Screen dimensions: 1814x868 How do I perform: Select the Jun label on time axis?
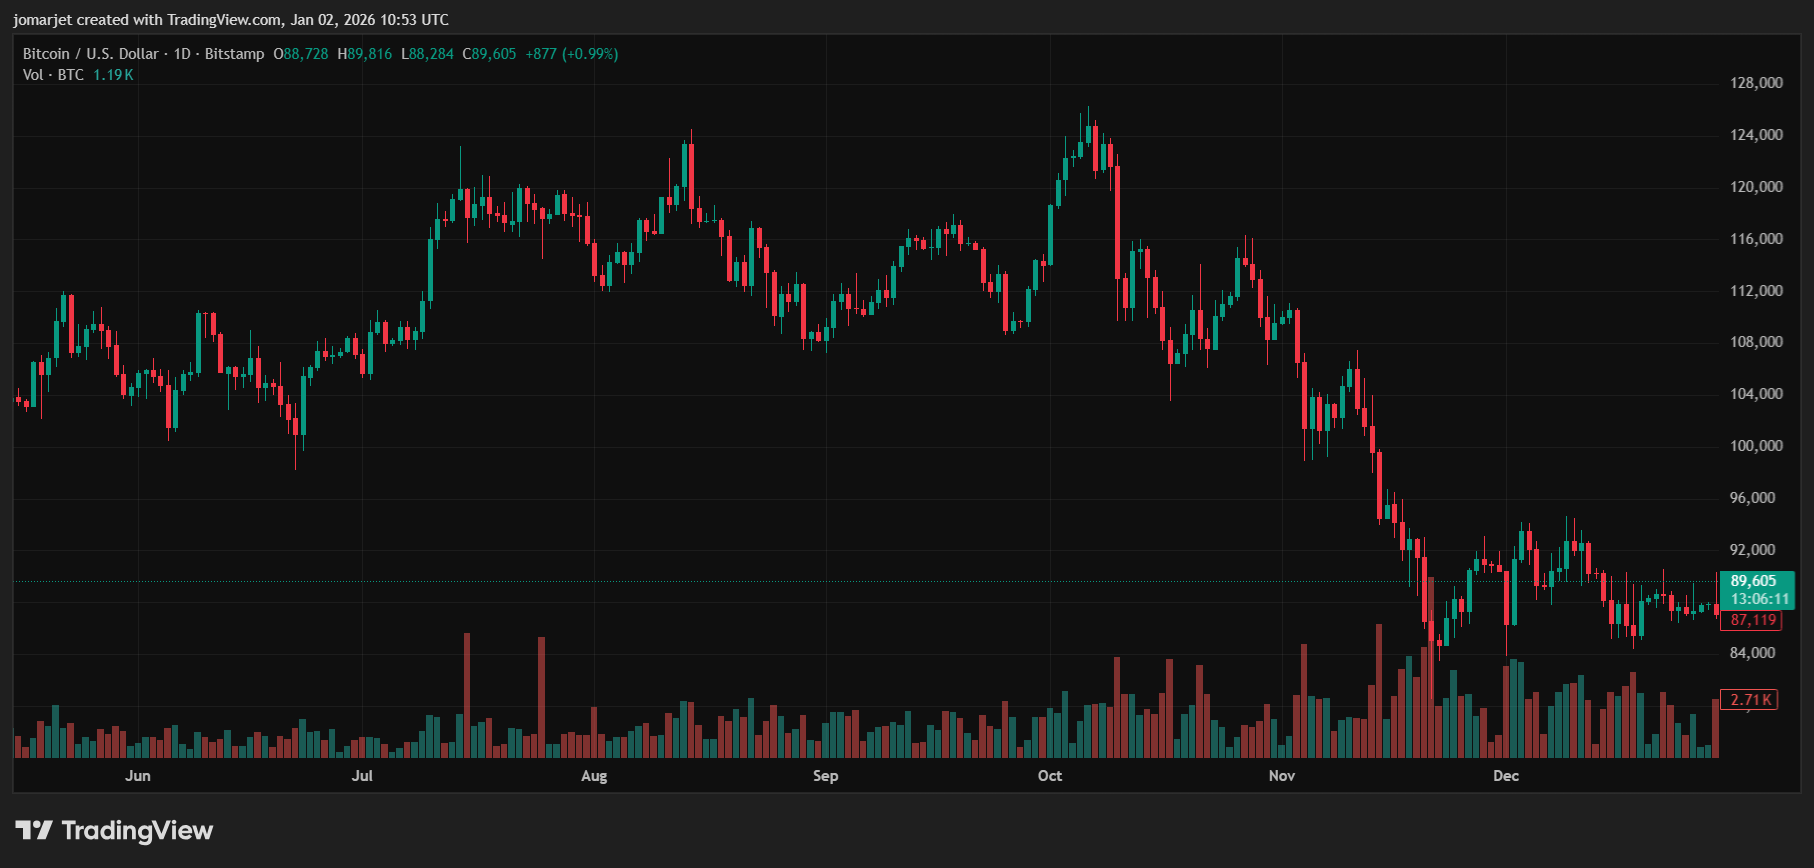[138, 776]
